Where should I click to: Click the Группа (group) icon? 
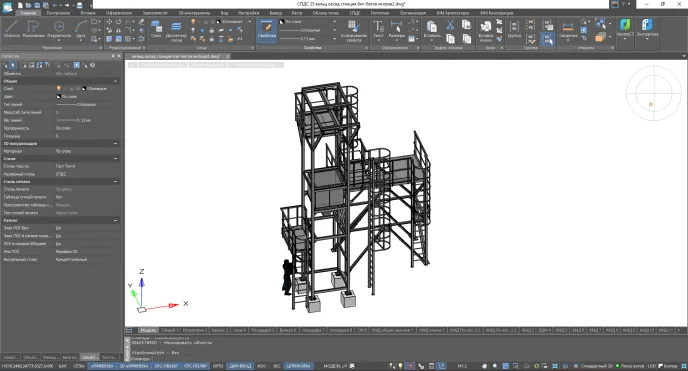tap(514, 29)
